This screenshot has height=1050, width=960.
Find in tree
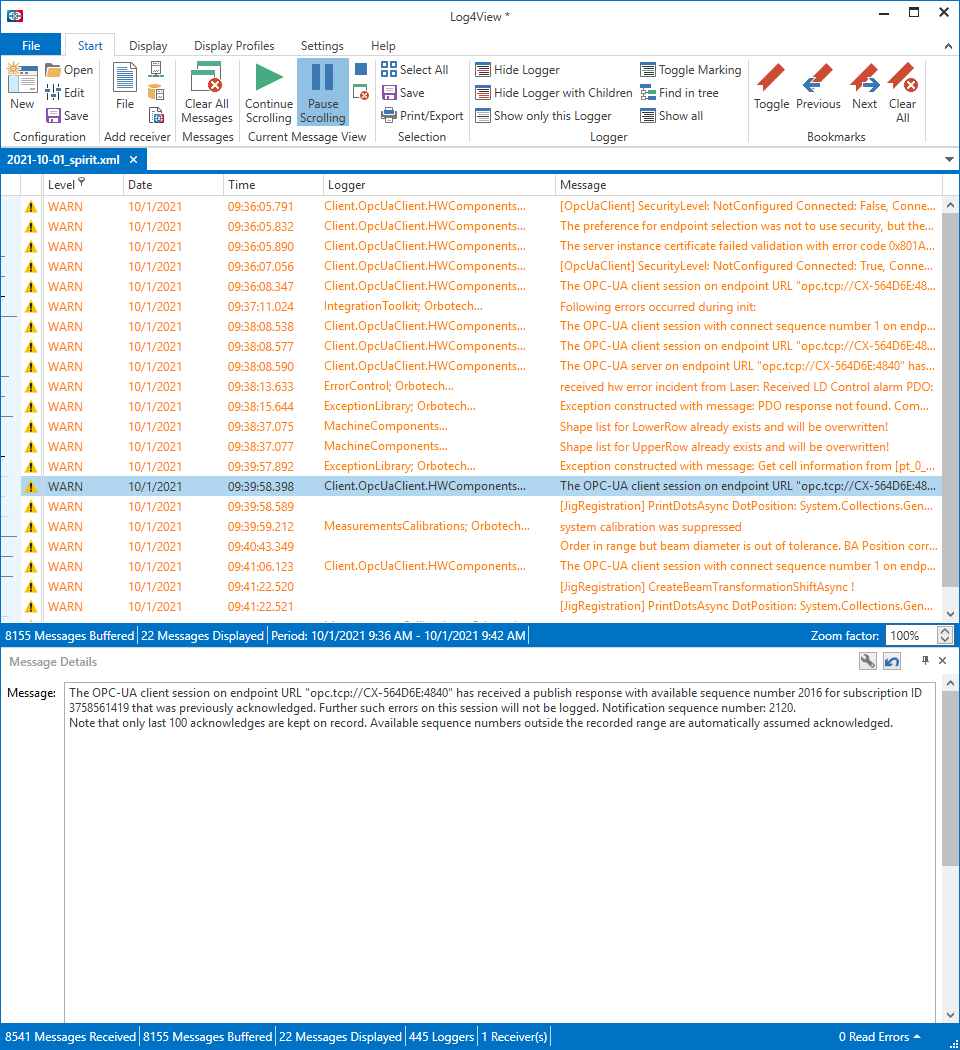(679, 92)
